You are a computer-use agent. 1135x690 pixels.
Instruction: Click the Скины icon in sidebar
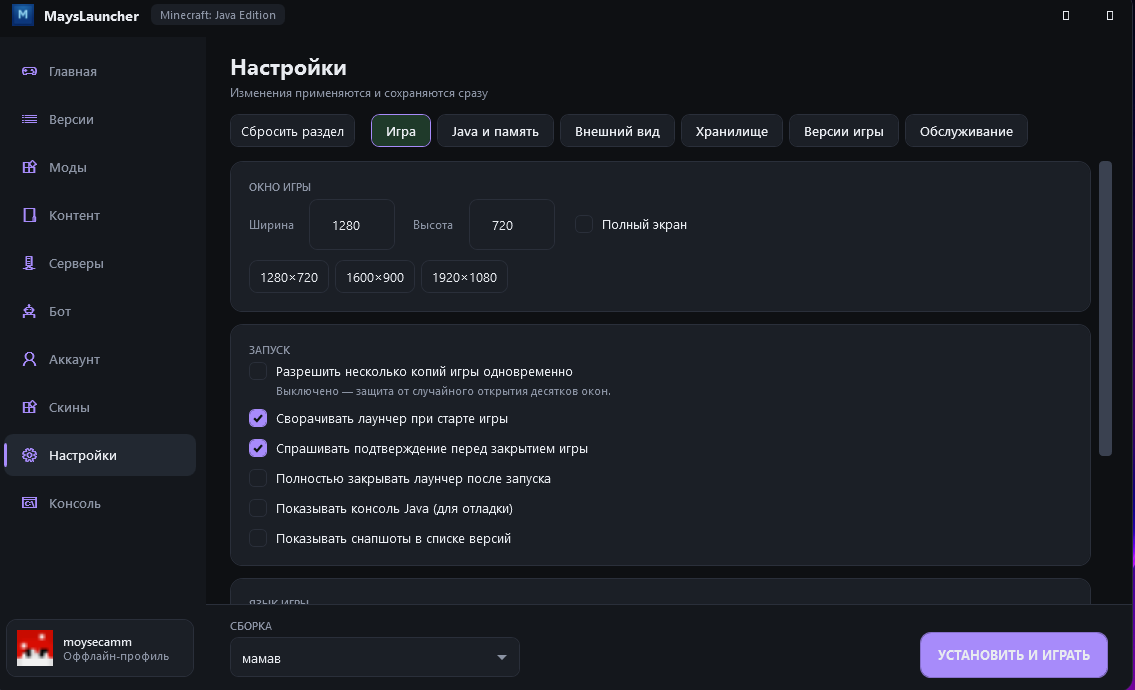[29, 407]
